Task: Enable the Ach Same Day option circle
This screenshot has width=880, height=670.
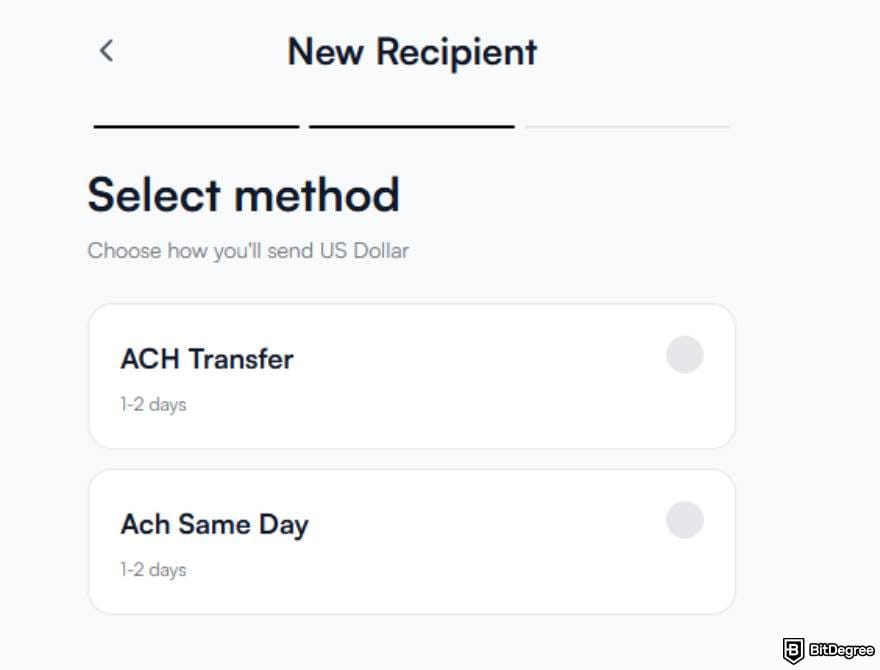Action: coord(684,520)
